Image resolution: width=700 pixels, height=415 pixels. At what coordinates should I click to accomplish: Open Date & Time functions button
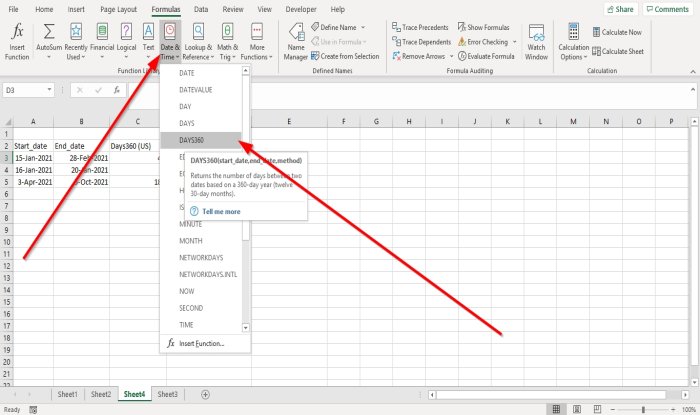(x=170, y=42)
